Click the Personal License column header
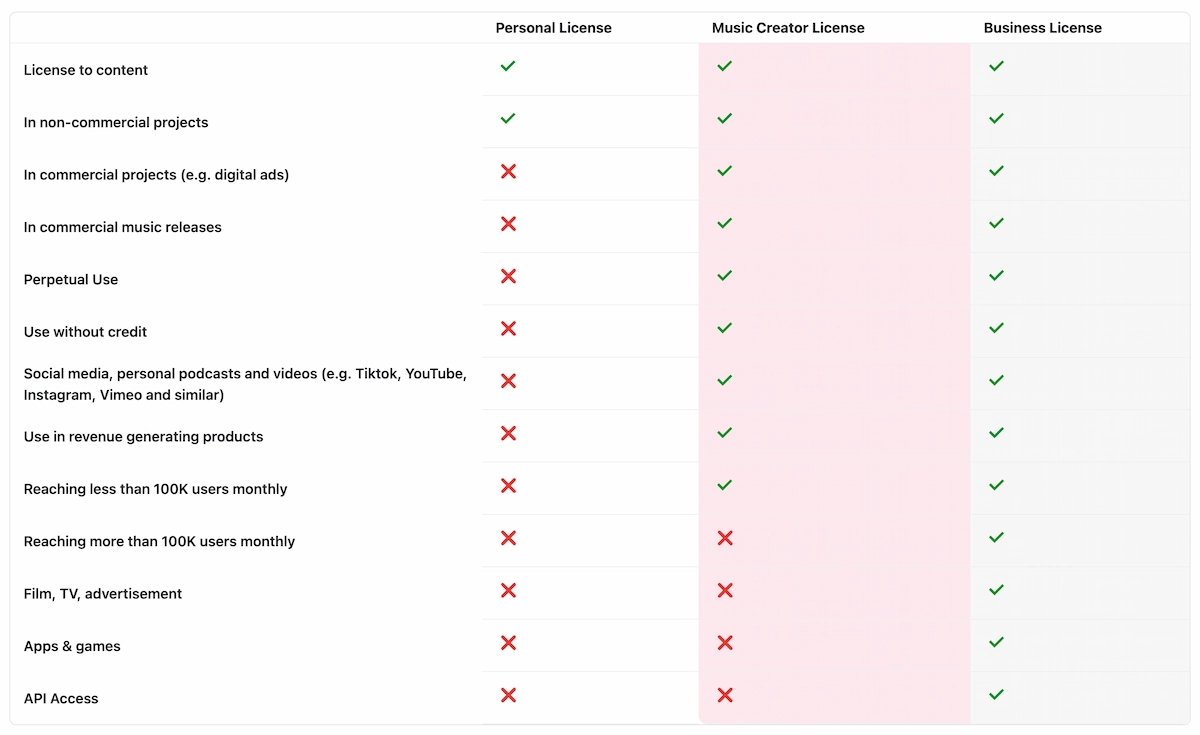 pyautogui.click(x=553, y=28)
